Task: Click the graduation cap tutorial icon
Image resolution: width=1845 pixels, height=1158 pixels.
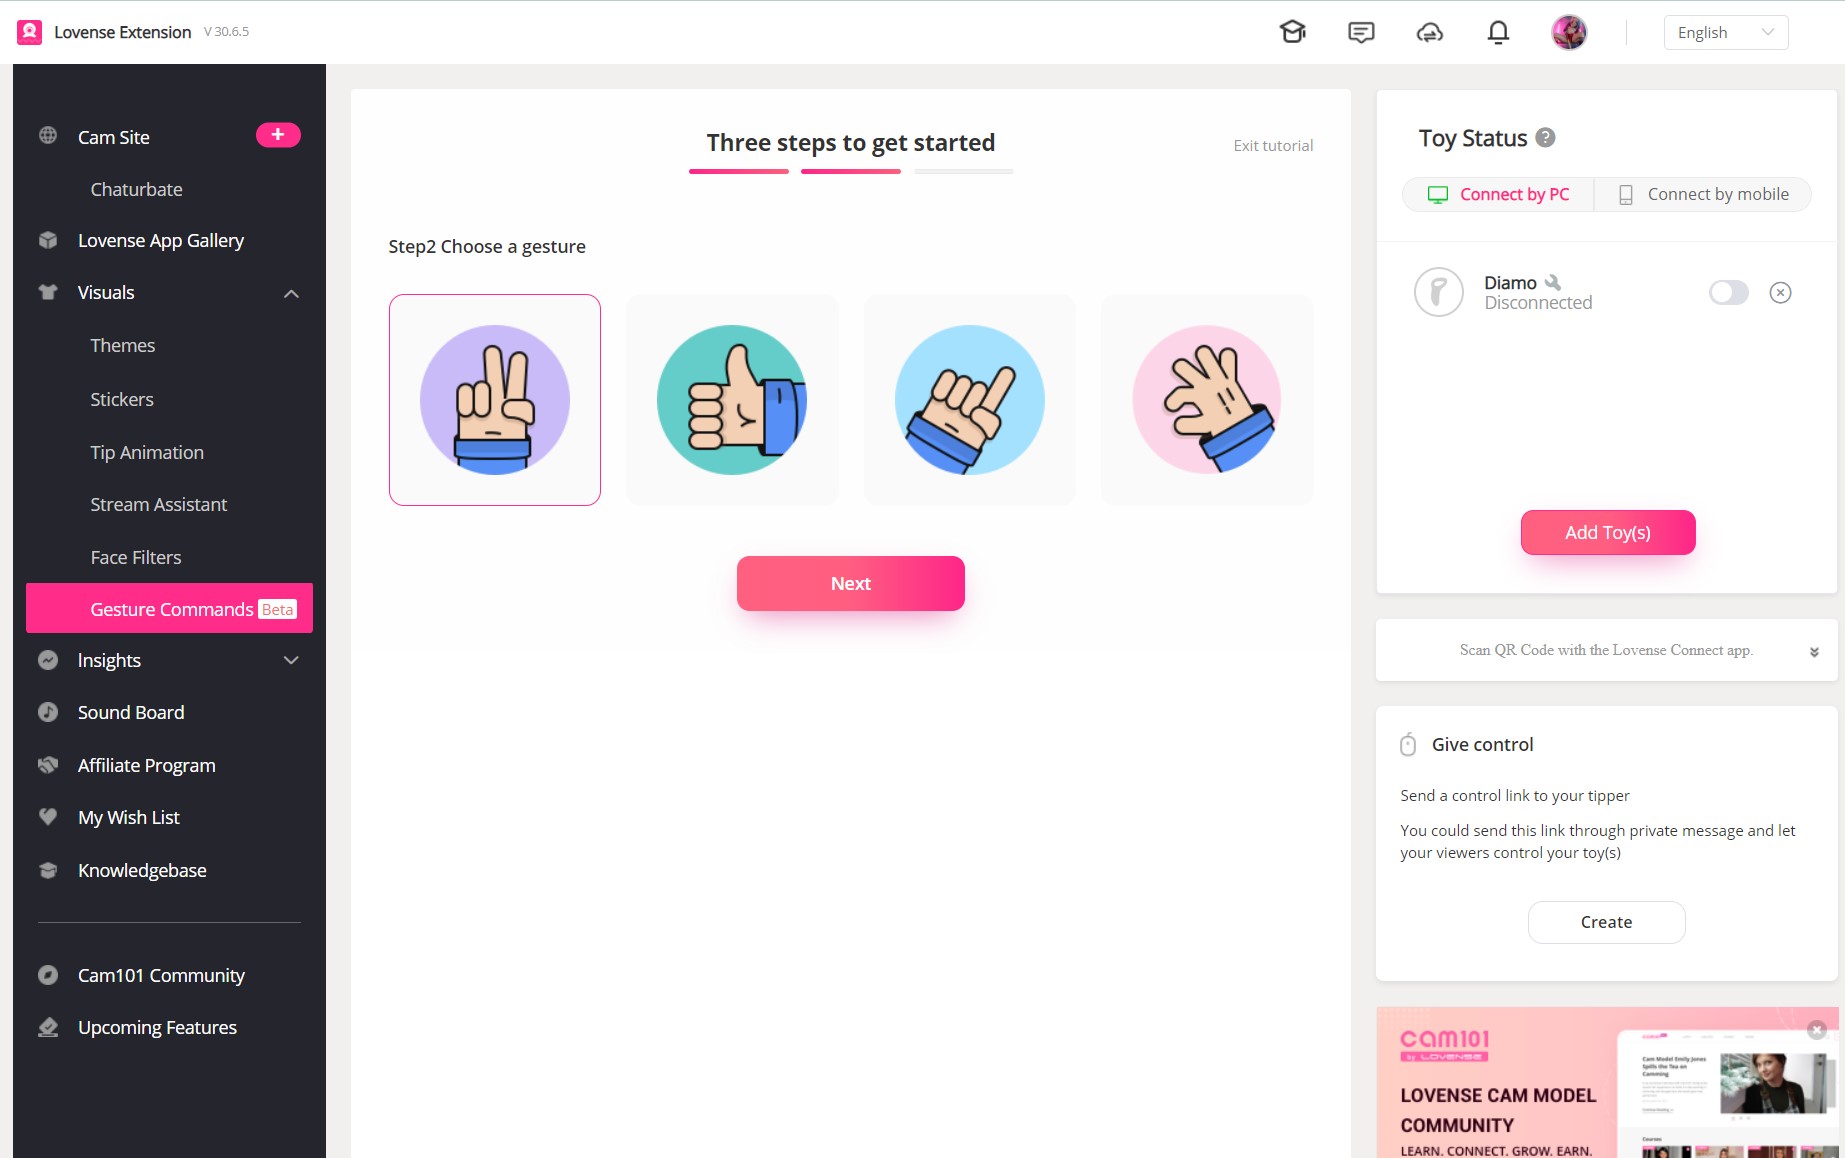Action: pos(1292,32)
